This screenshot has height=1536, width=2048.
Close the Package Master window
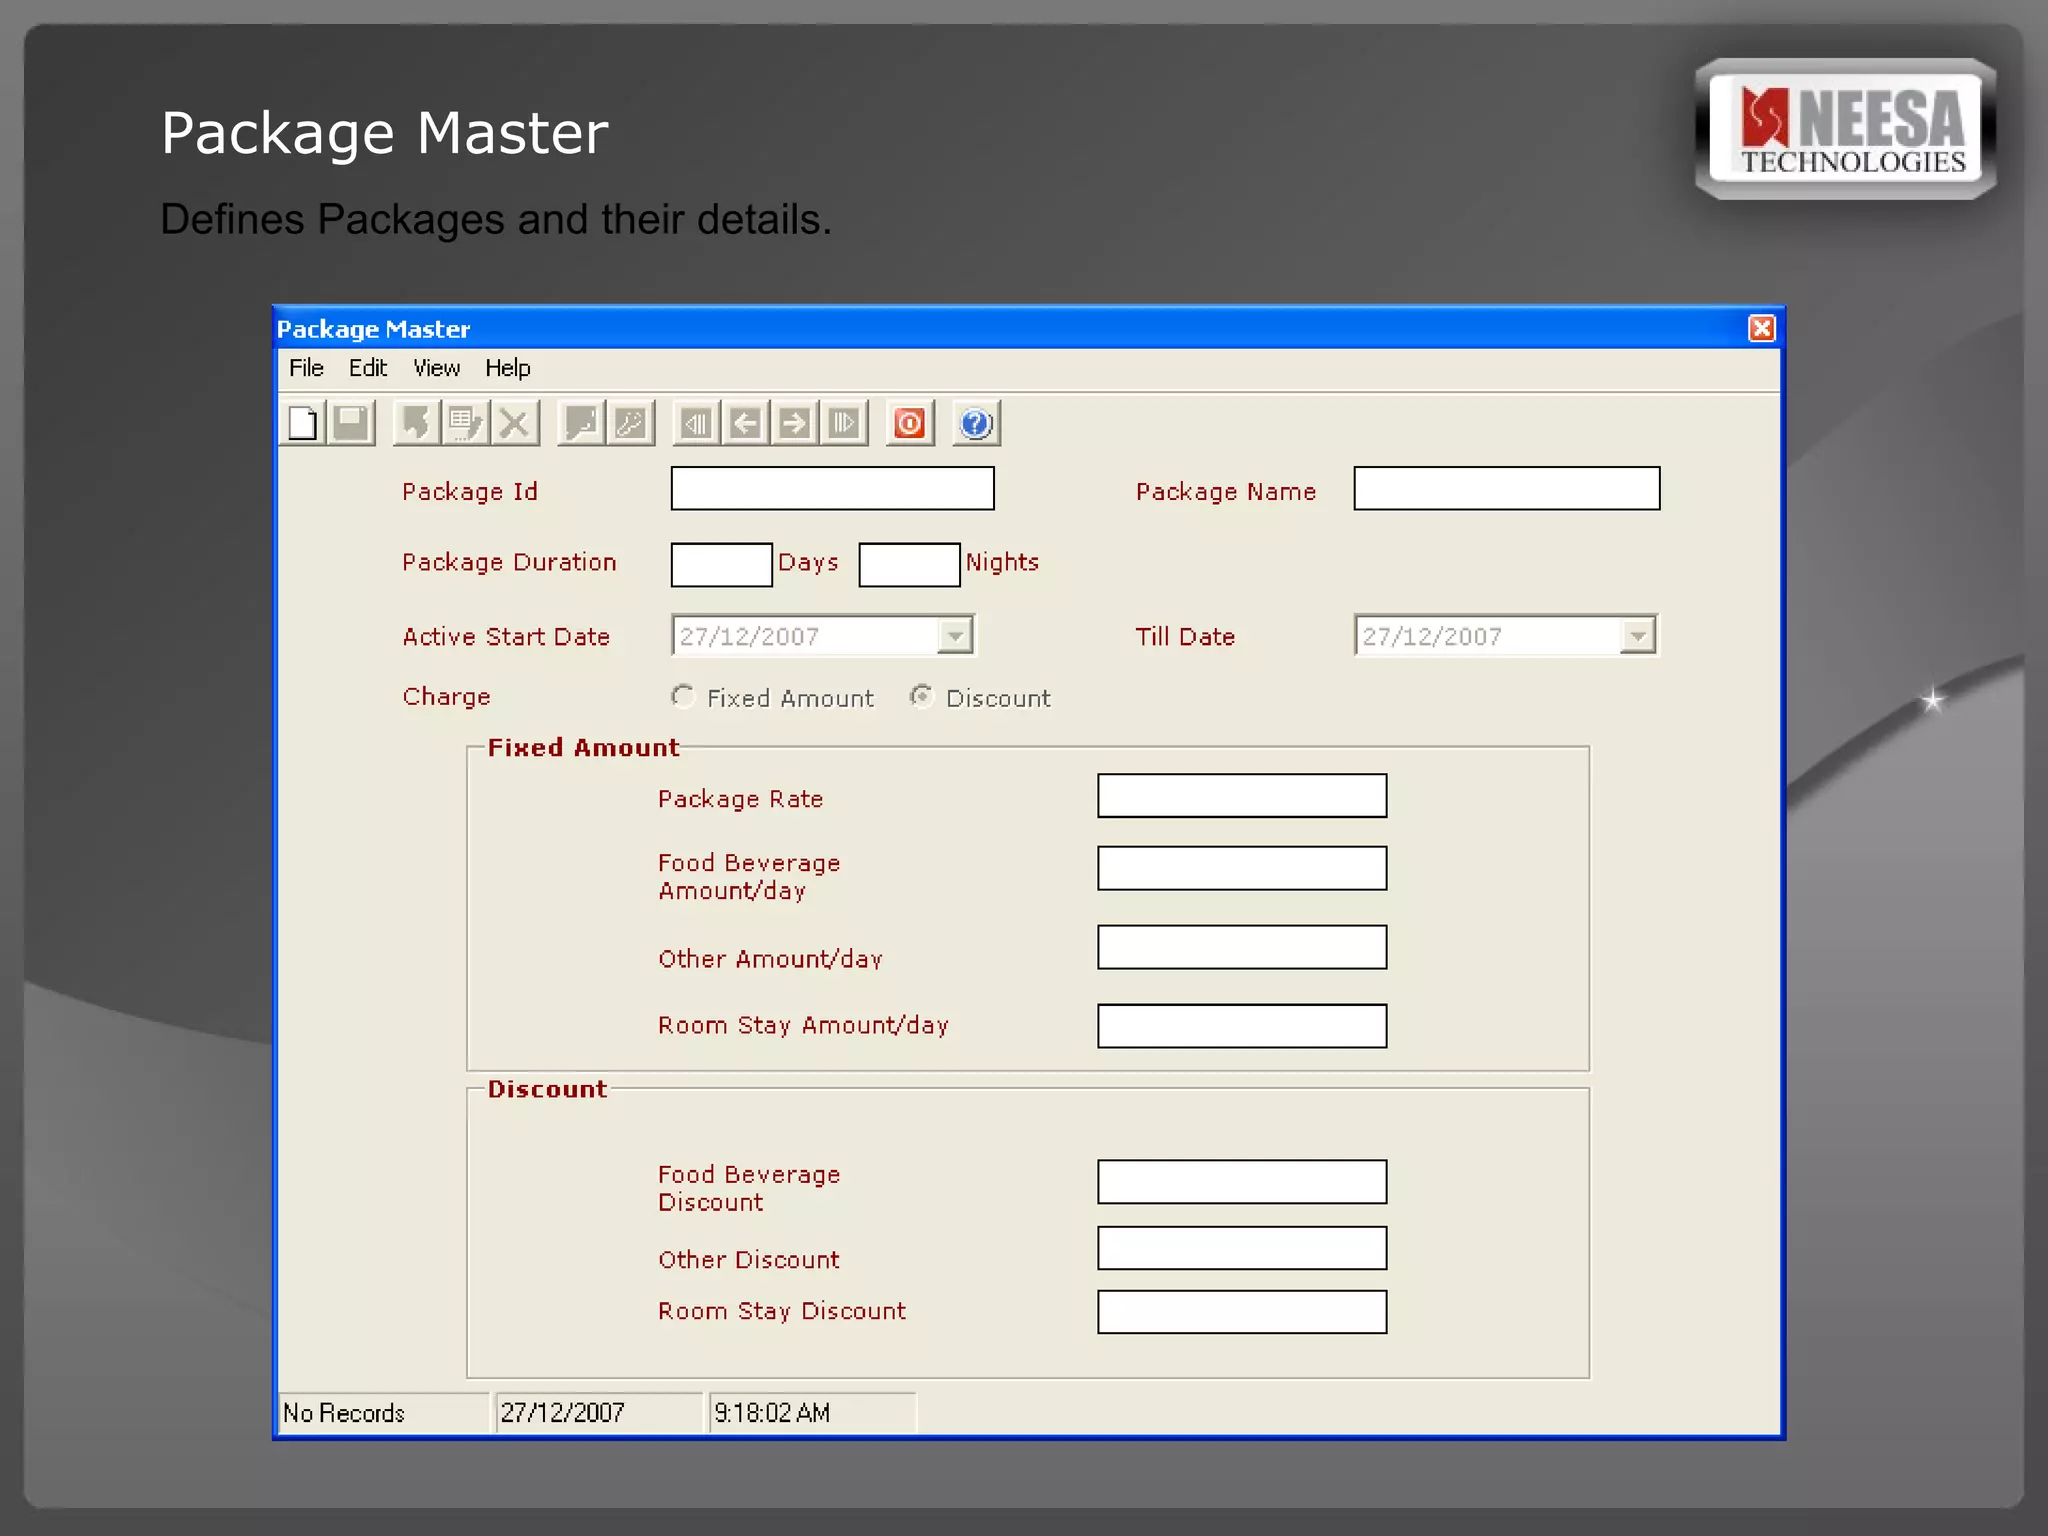[1761, 328]
